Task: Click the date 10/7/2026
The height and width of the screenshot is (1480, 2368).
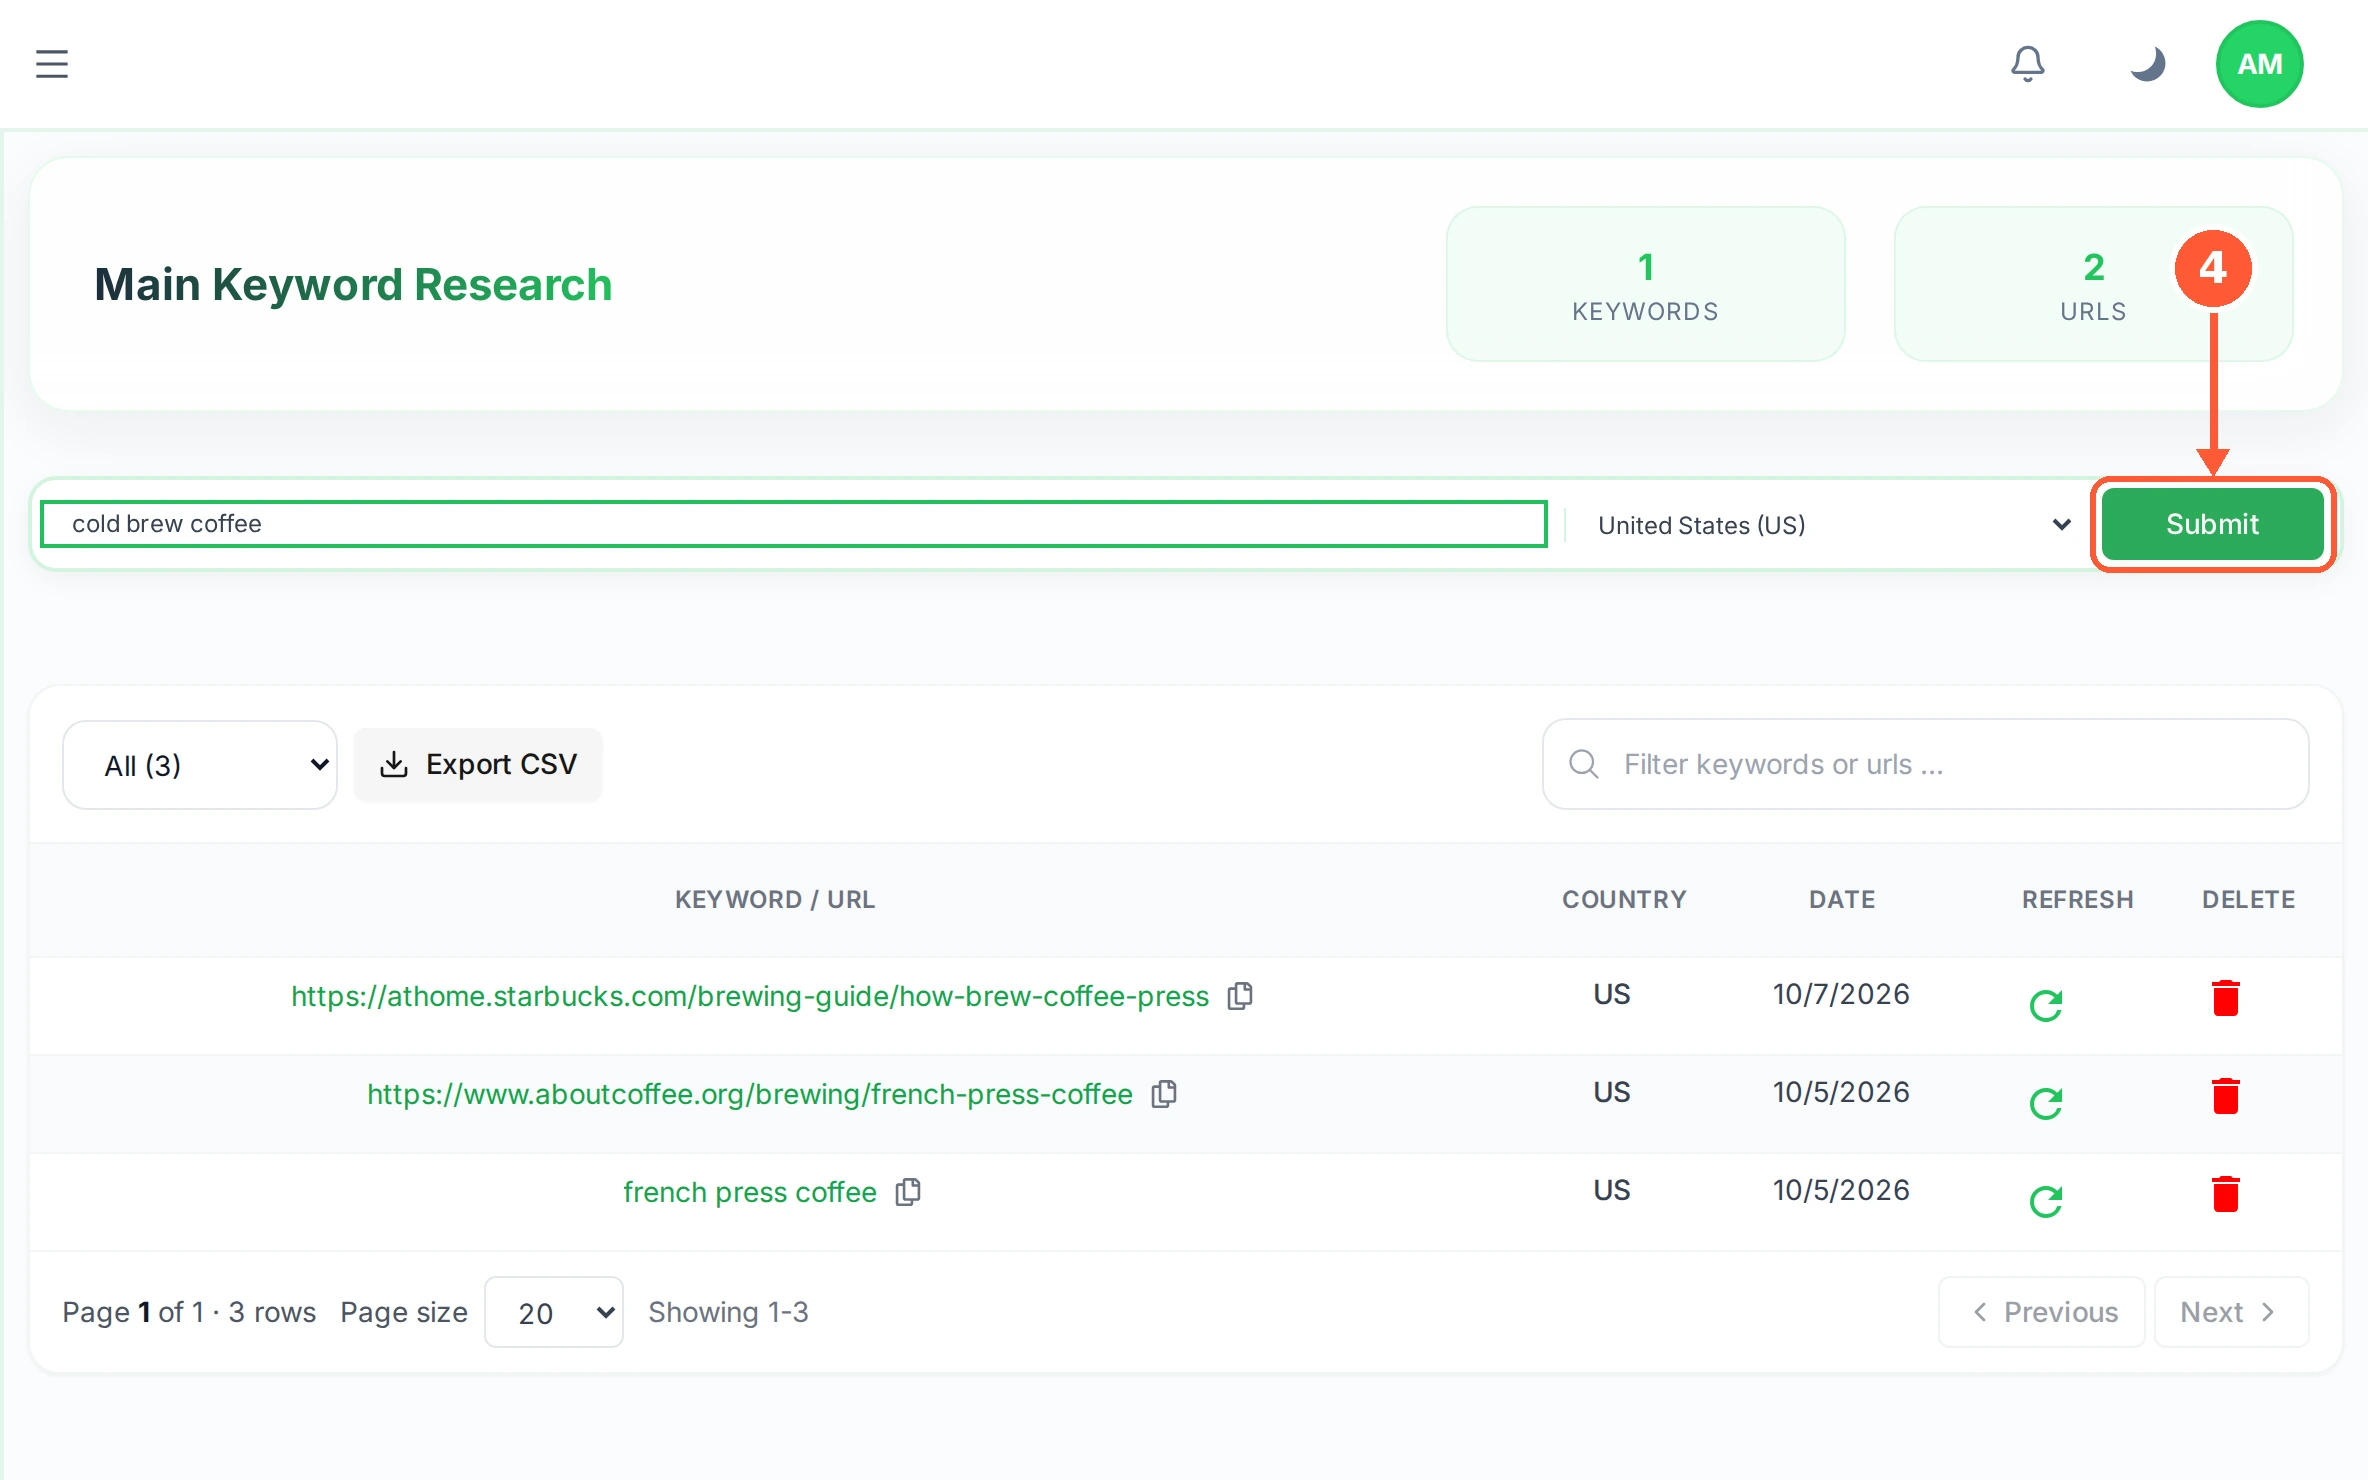Action: click(1841, 994)
